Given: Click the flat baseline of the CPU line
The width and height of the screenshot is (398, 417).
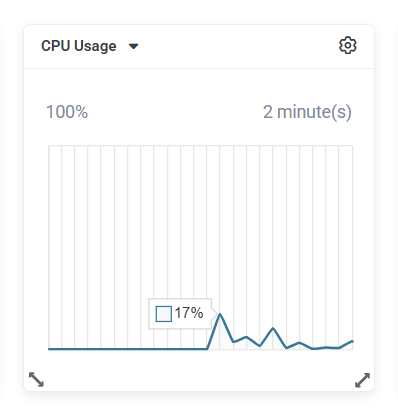Looking at the screenshot, I should point(128,349).
